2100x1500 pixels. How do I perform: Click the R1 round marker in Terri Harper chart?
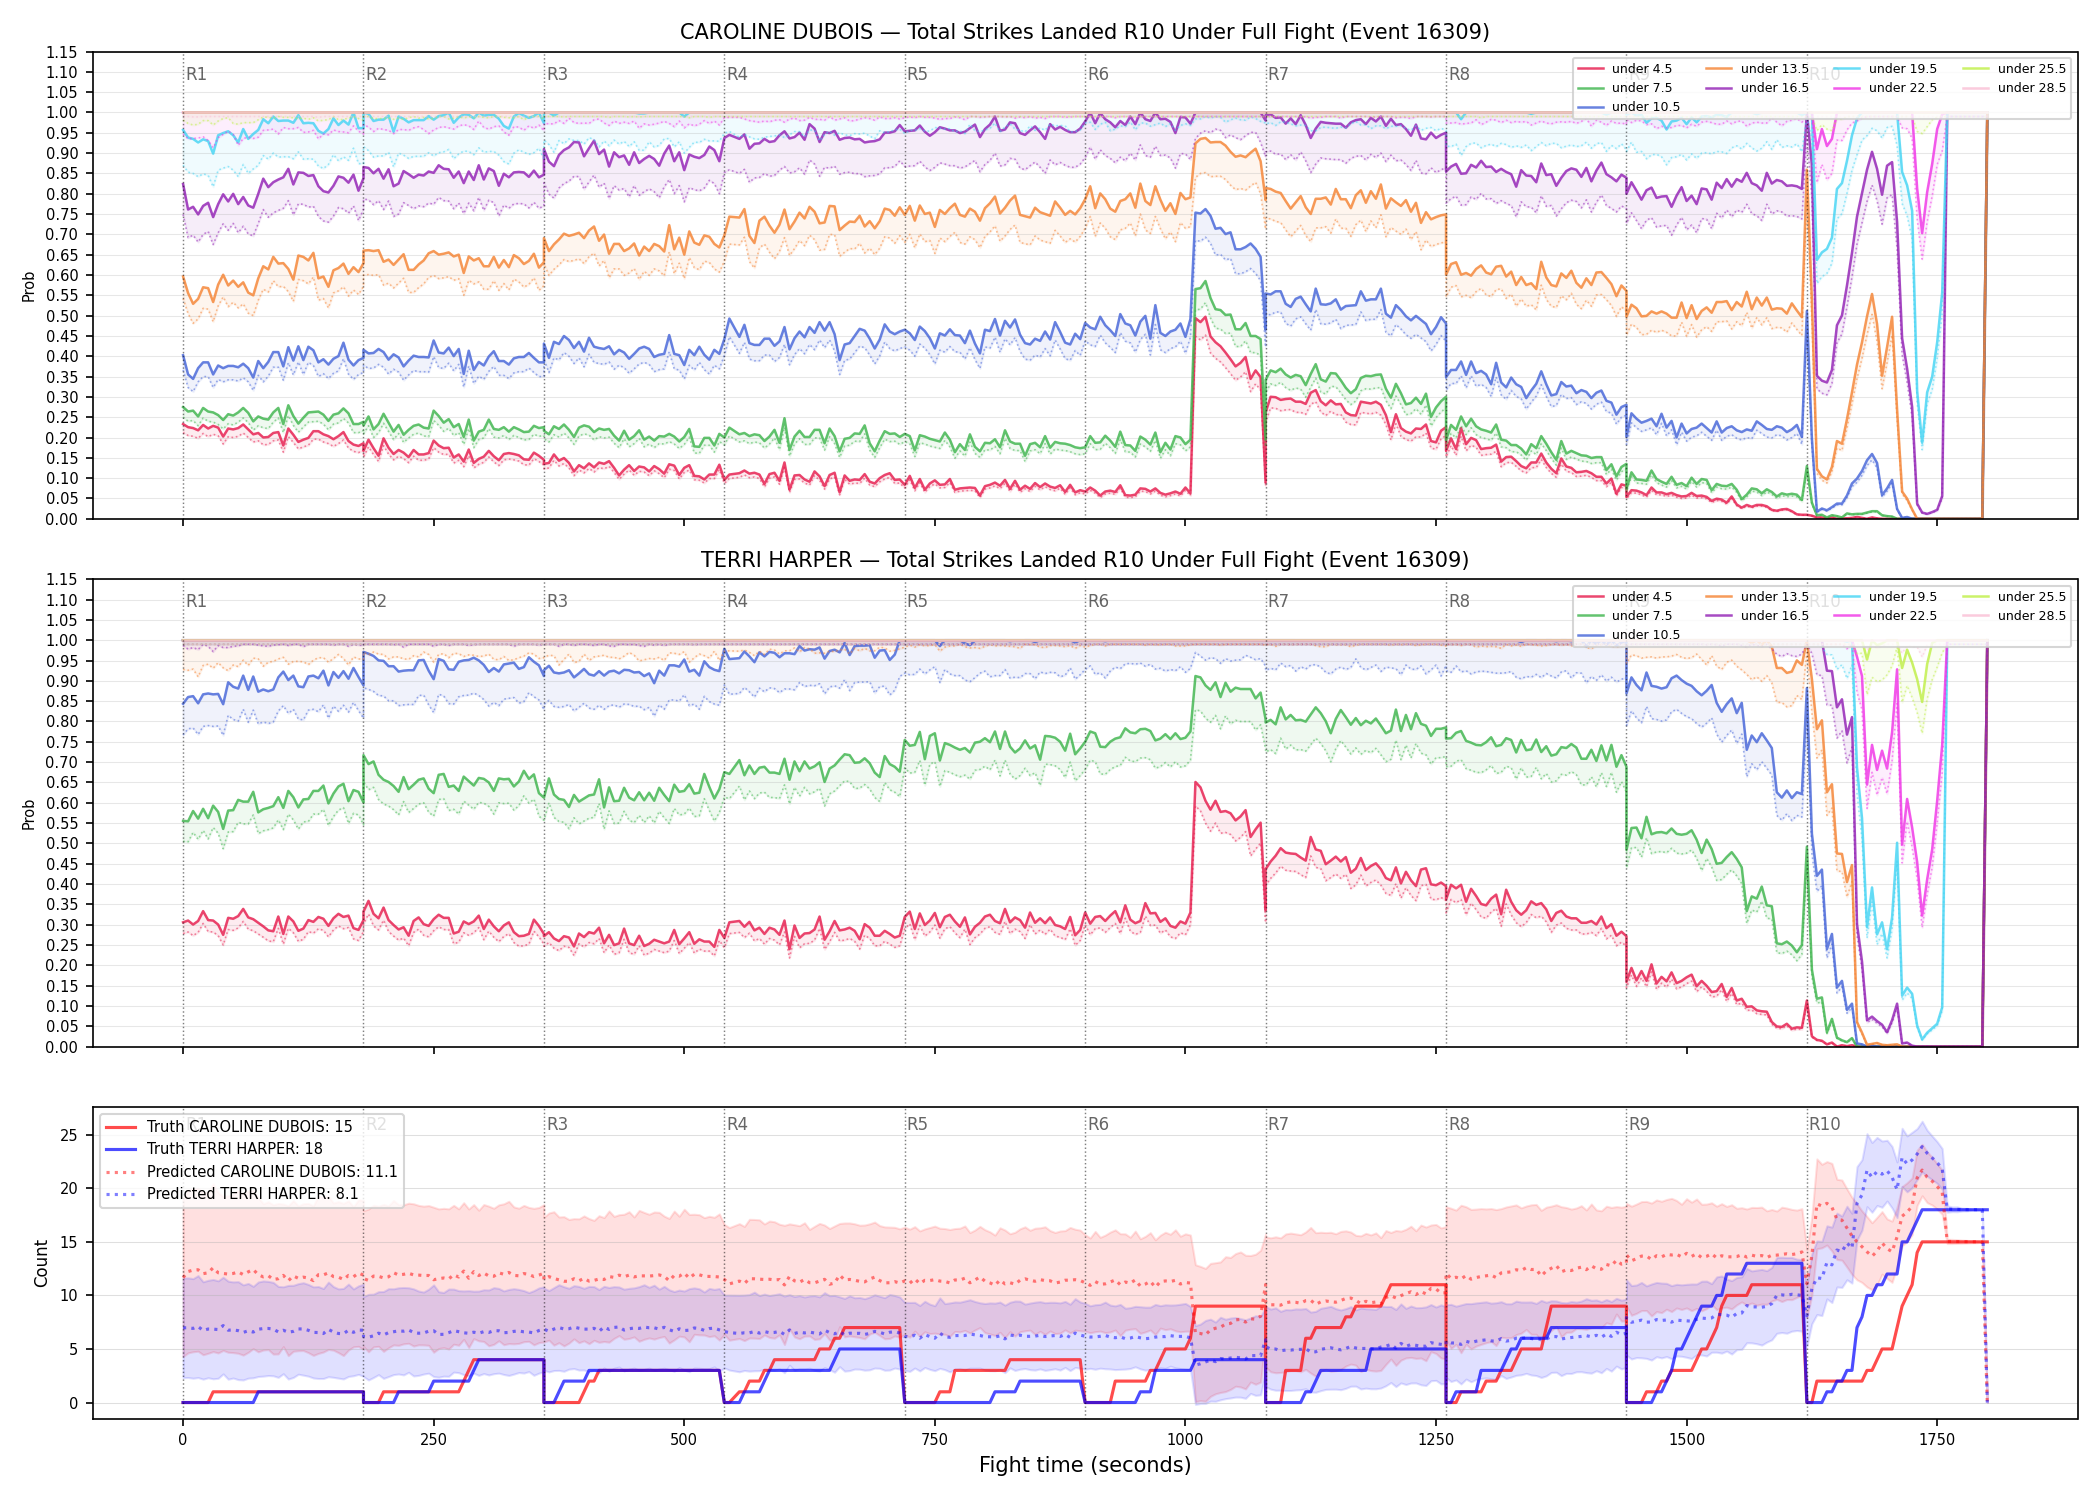coord(196,601)
